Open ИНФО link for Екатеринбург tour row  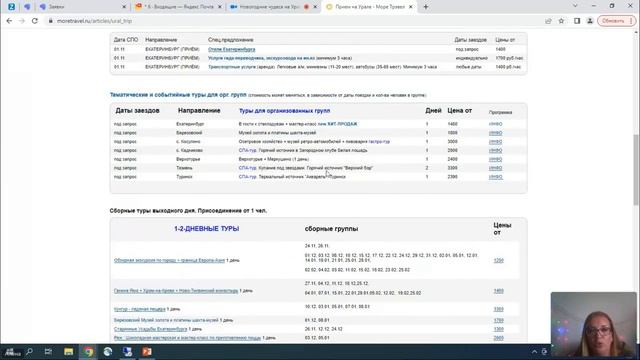click(496, 124)
